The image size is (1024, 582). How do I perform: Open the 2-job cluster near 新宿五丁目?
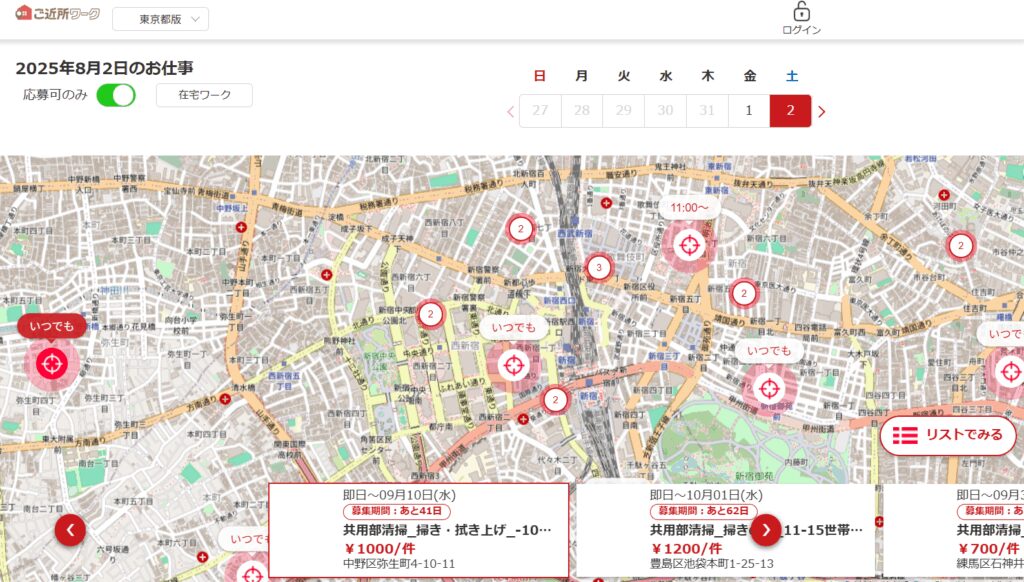point(743,293)
